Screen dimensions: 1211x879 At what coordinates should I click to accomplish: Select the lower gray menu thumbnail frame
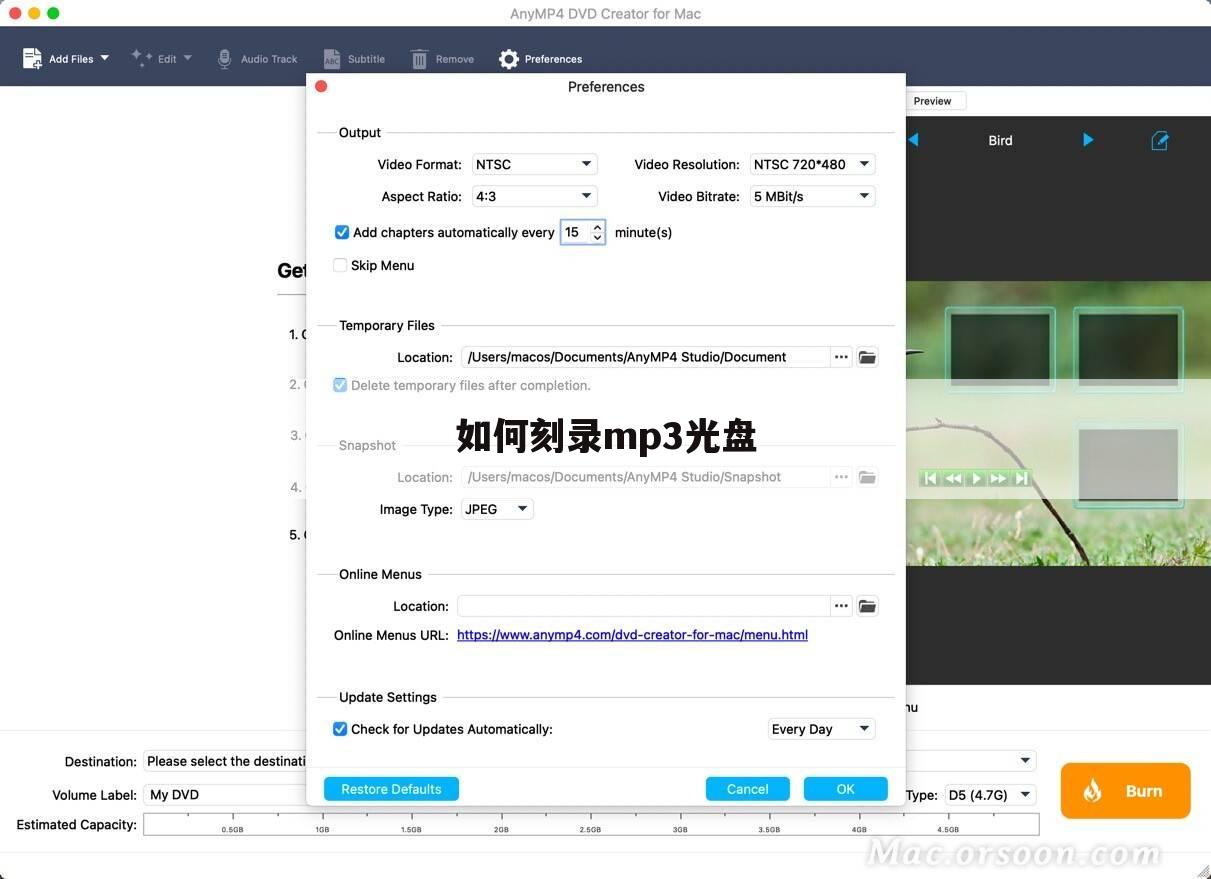(1128, 464)
